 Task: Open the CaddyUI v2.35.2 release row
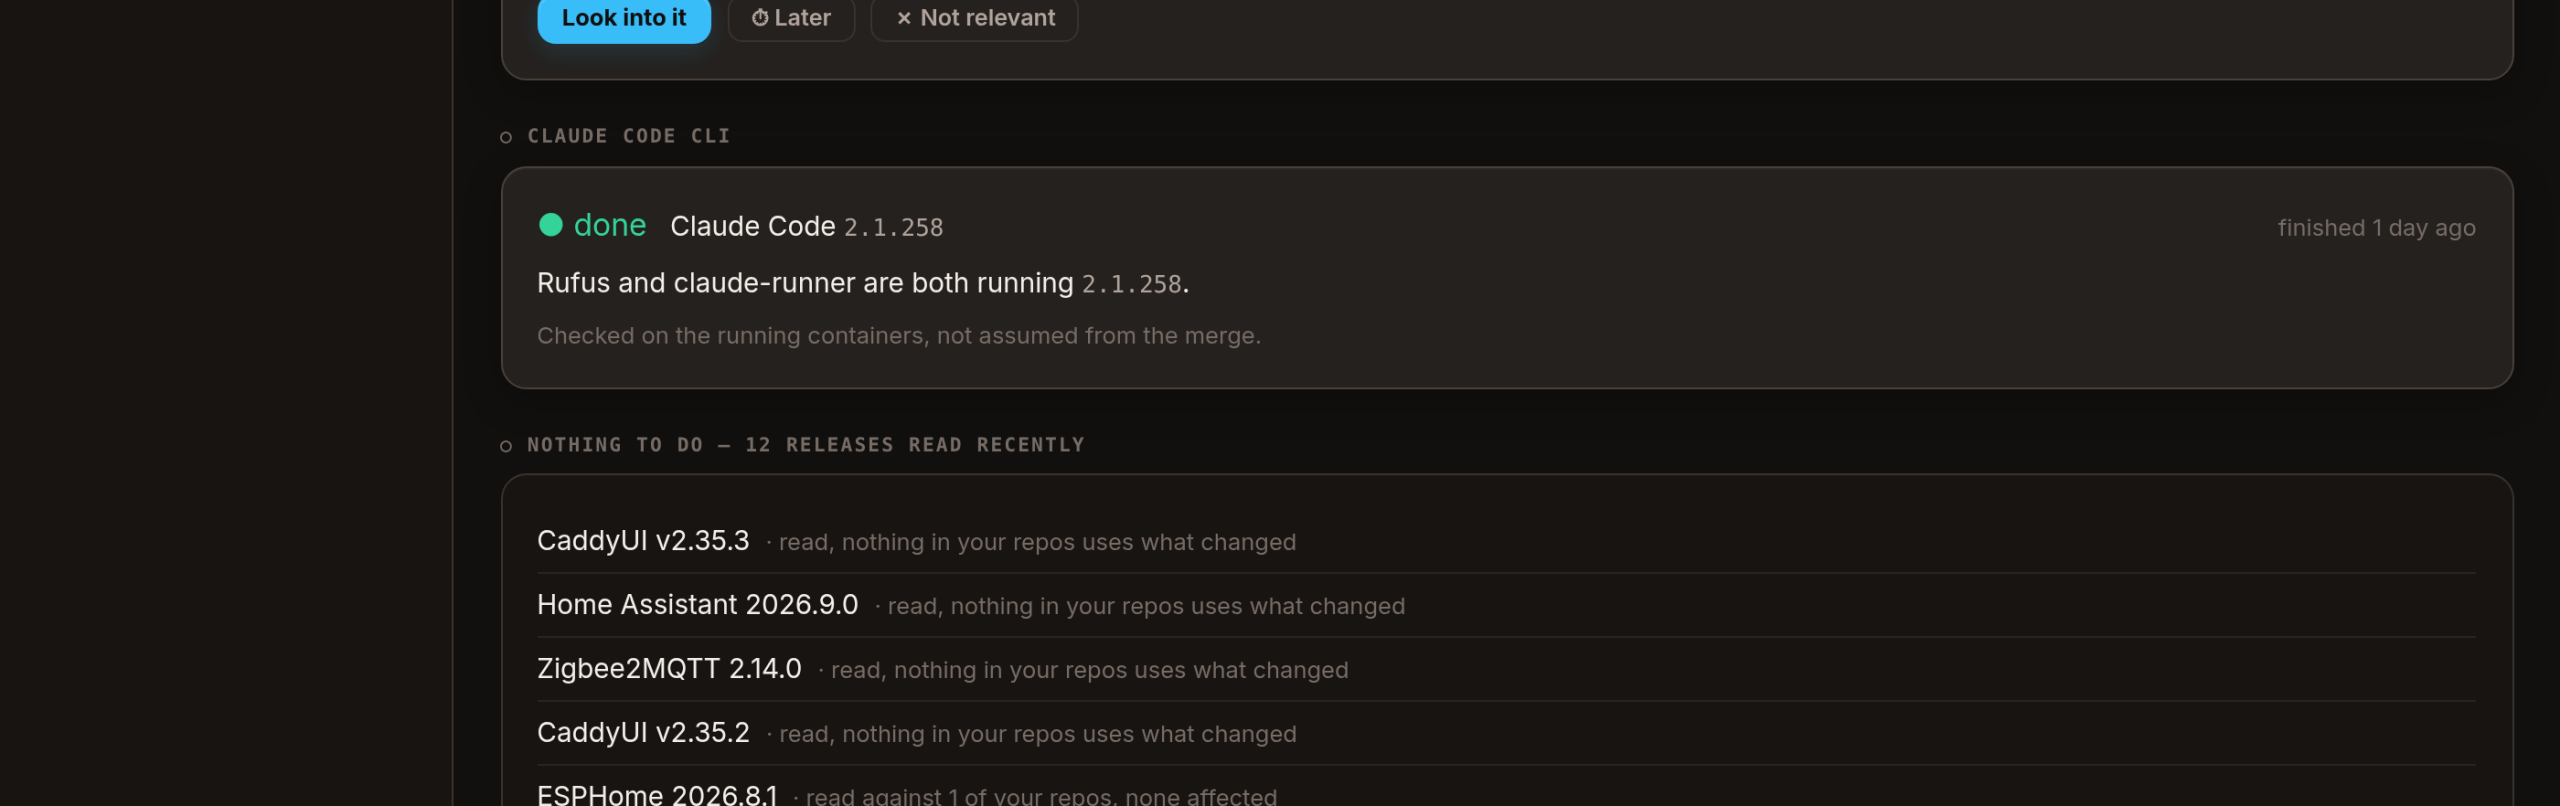(x=1506, y=733)
